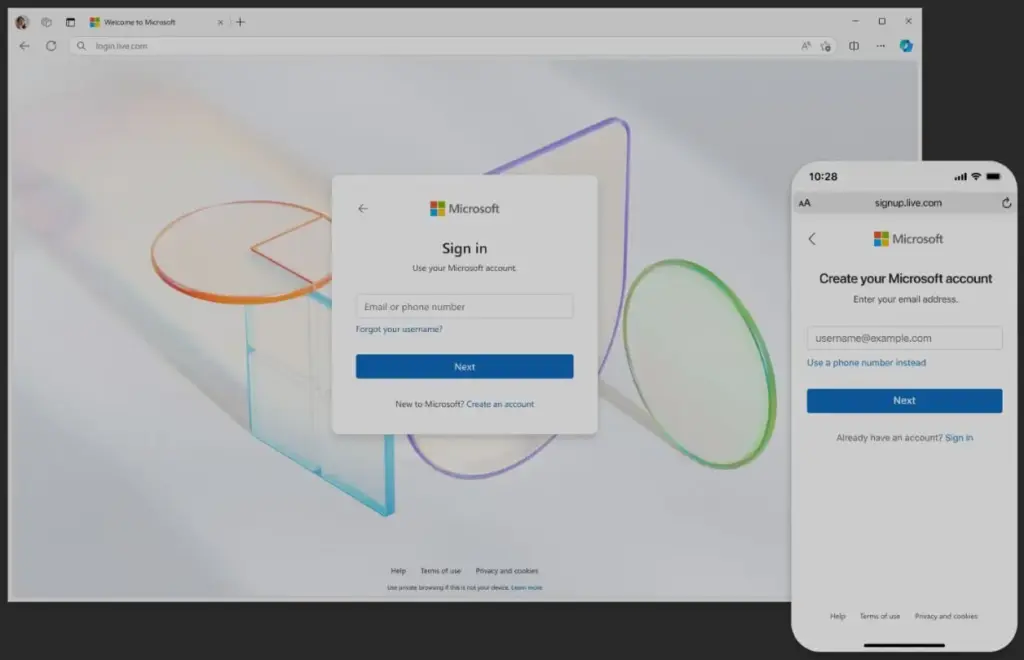Tap the username@example.com email field
Viewport: 1024px width, 660px height.
point(904,338)
